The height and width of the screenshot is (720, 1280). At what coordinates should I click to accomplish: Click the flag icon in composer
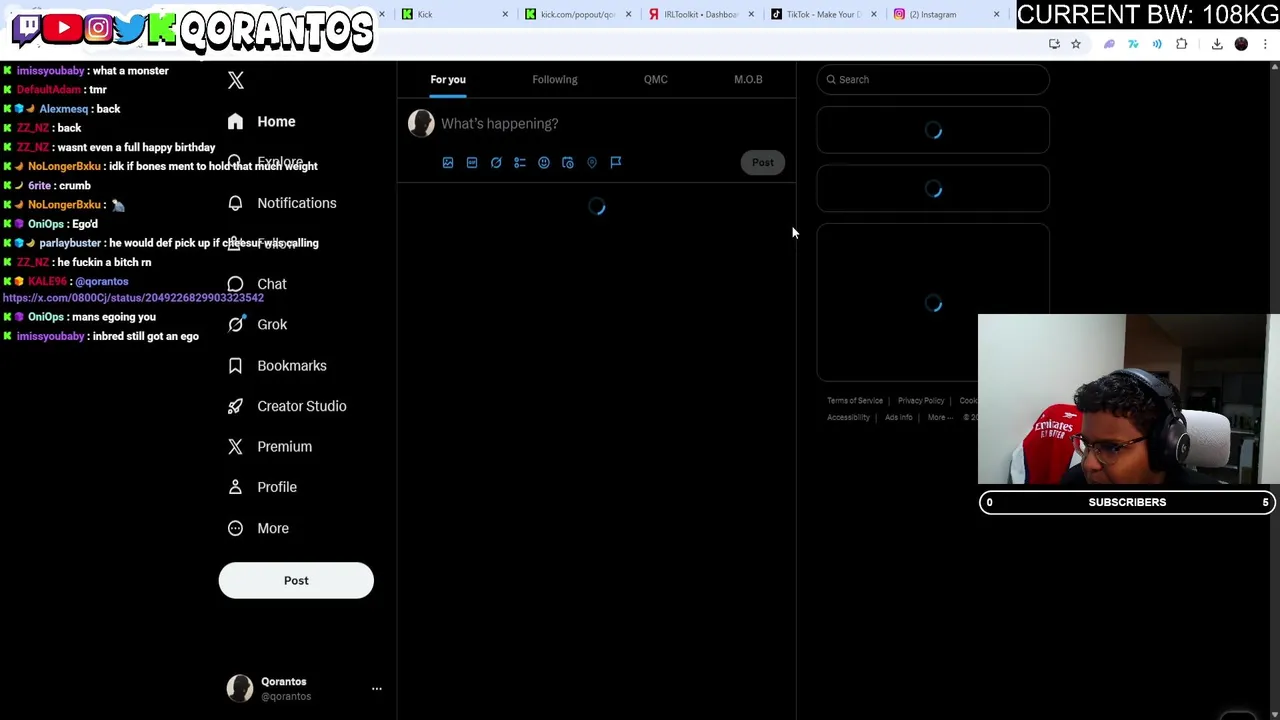(x=616, y=163)
